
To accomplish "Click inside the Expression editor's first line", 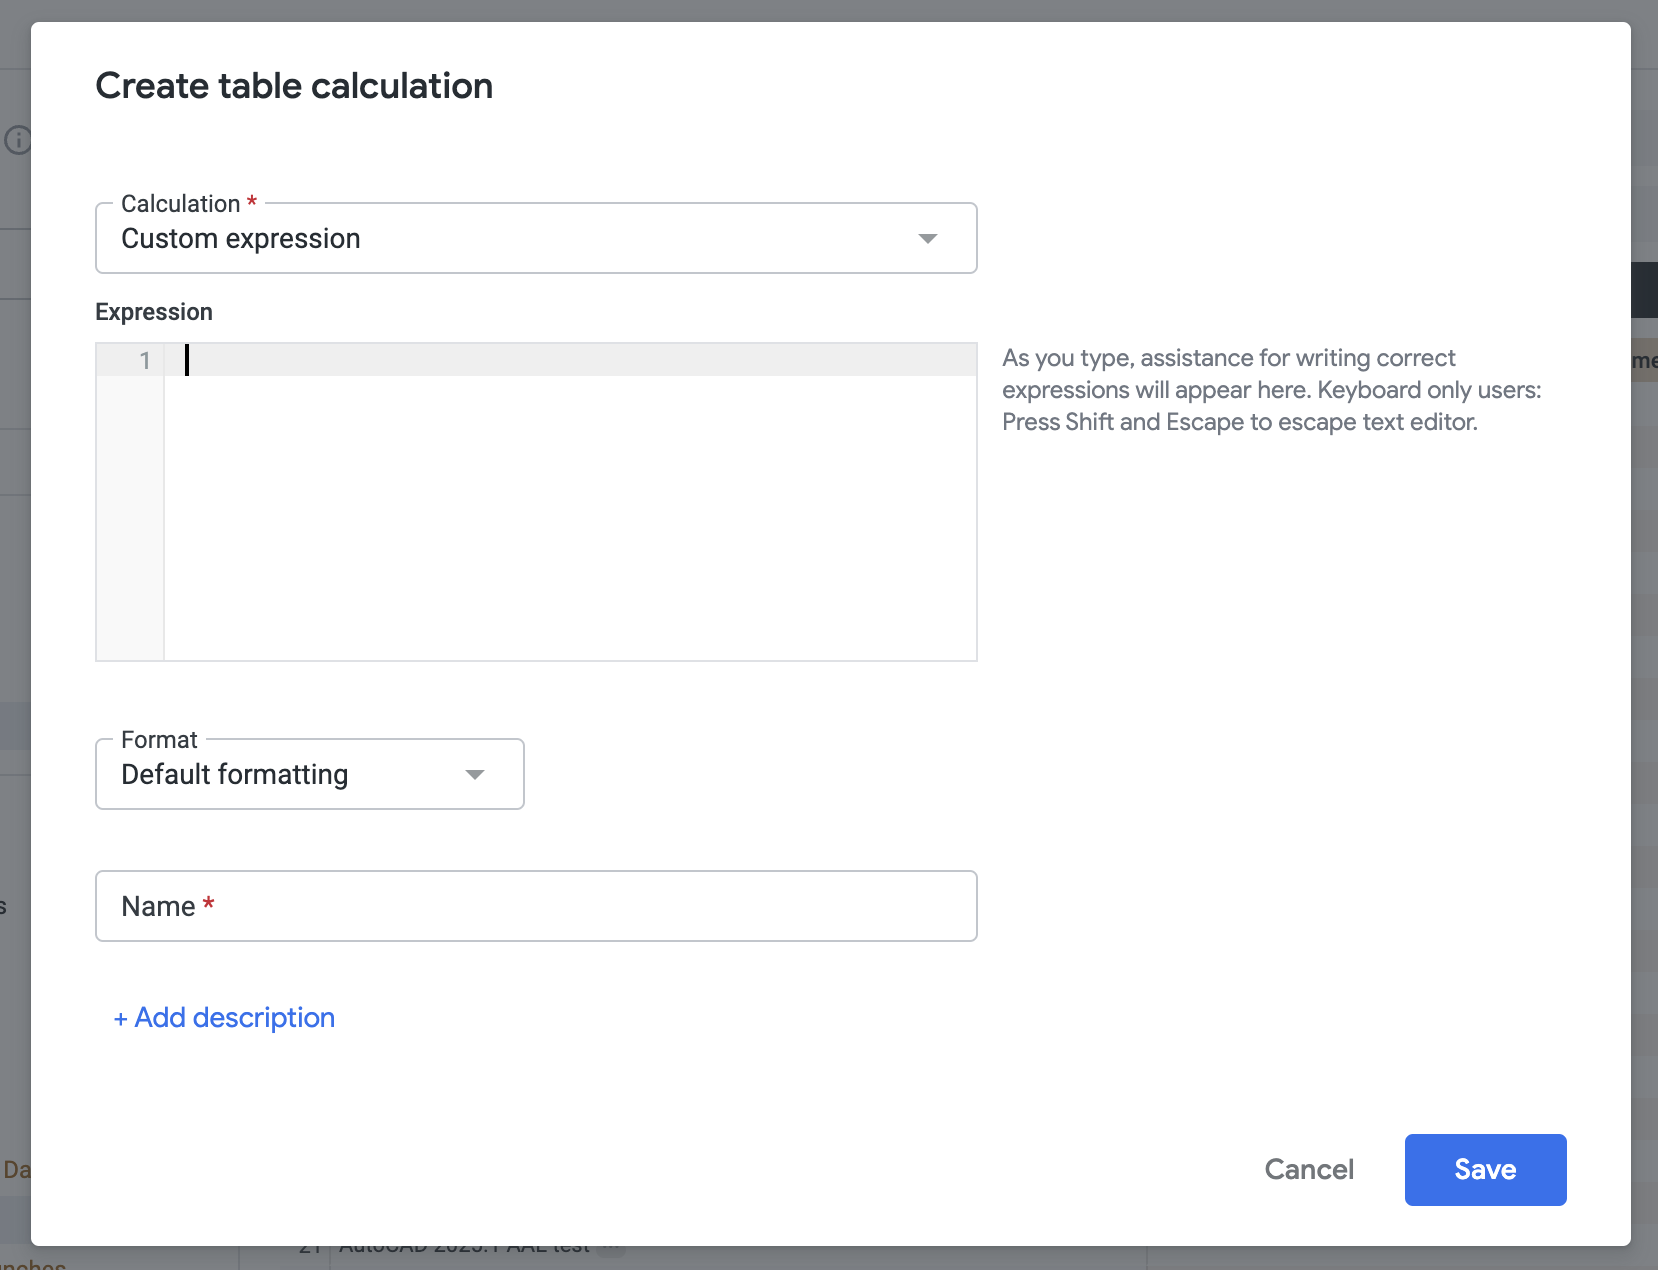I will pyautogui.click(x=570, y=360).
